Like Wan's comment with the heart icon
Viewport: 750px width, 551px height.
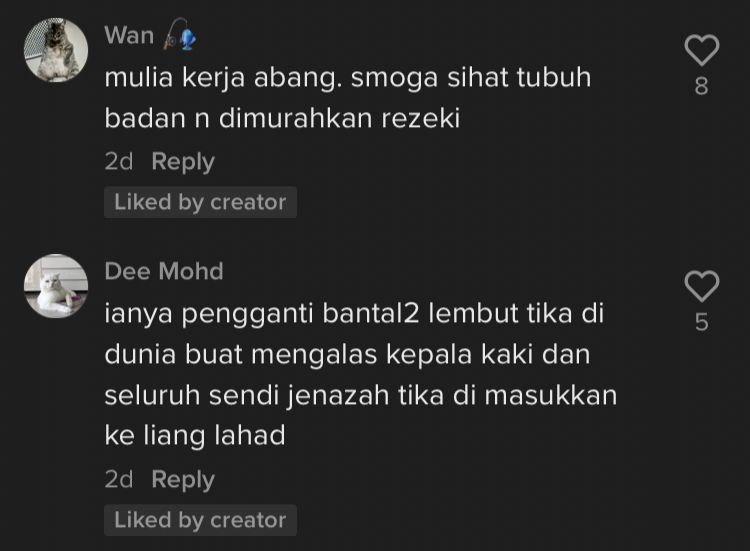(x=701, y=50)
